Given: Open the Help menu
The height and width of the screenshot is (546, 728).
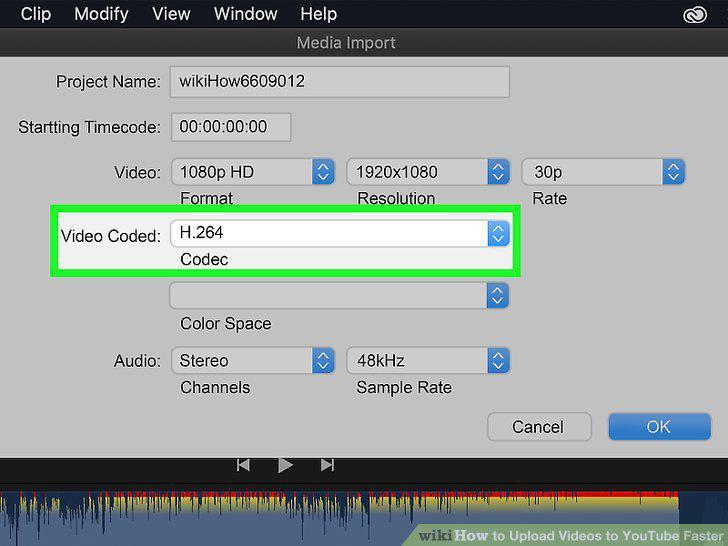Looking at the screenshot, I should click(x=318, y=14).
